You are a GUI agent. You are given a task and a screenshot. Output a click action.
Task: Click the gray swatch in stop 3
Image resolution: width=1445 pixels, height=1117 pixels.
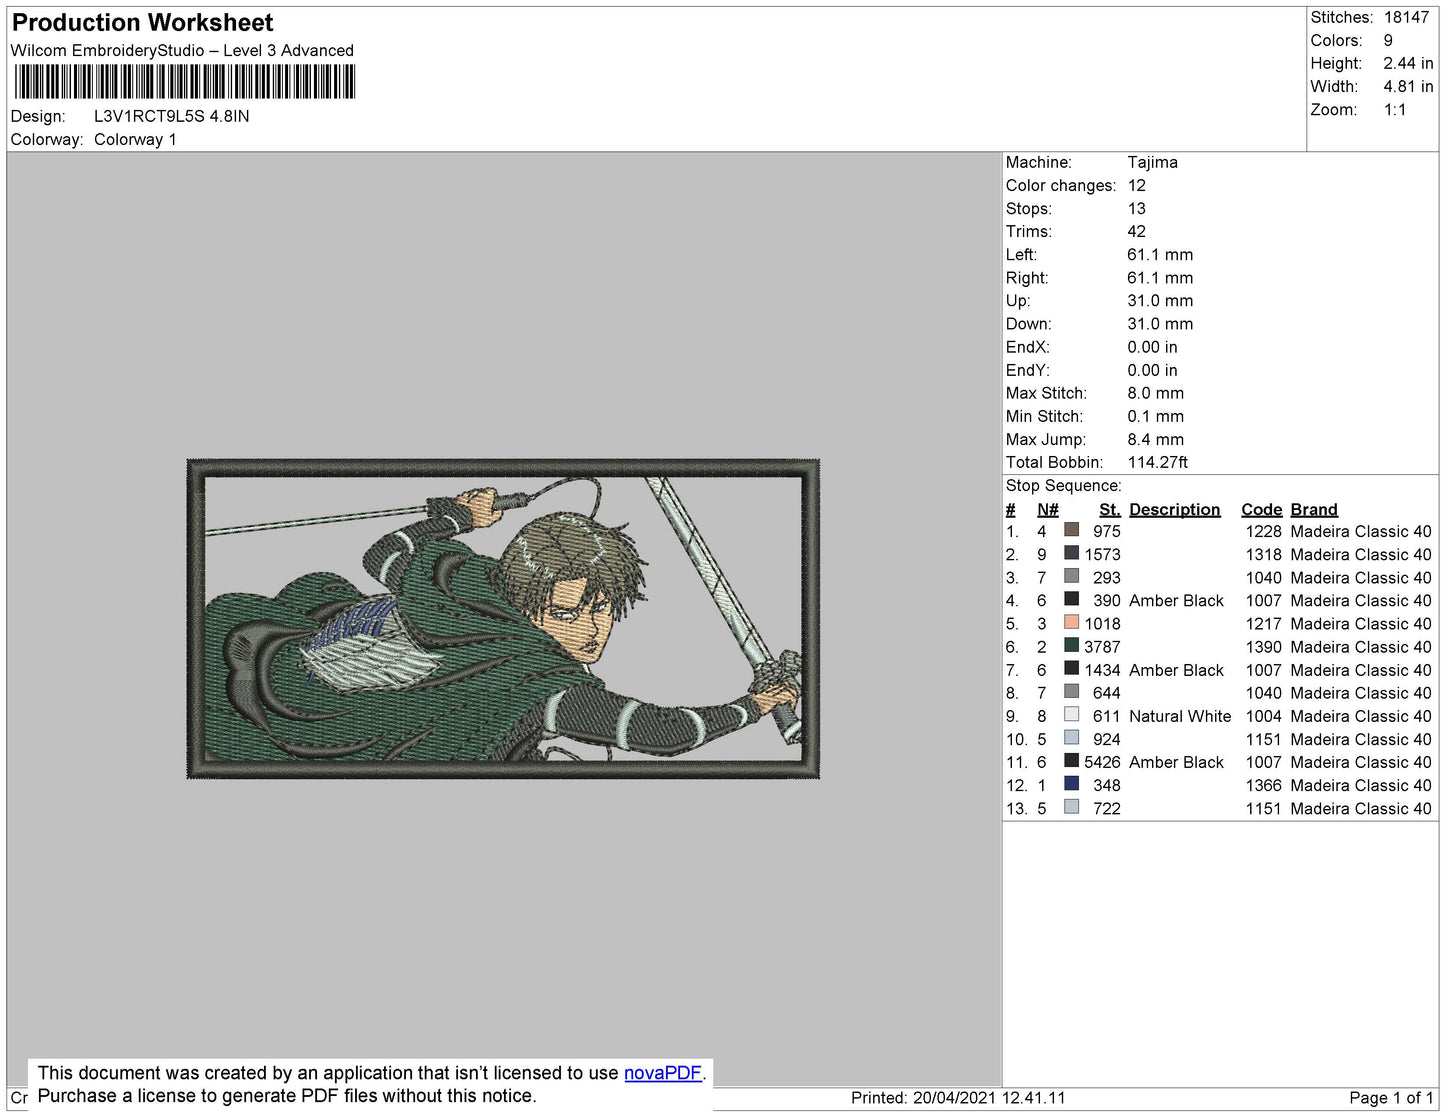(1071, 576)
